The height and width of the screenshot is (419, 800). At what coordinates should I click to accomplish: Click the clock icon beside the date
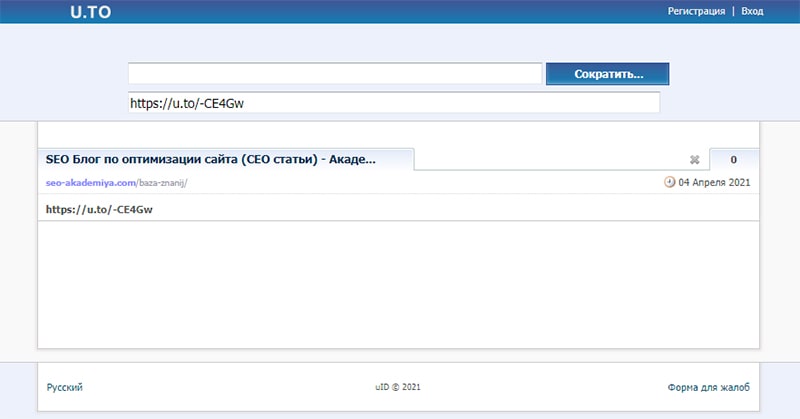669,182
